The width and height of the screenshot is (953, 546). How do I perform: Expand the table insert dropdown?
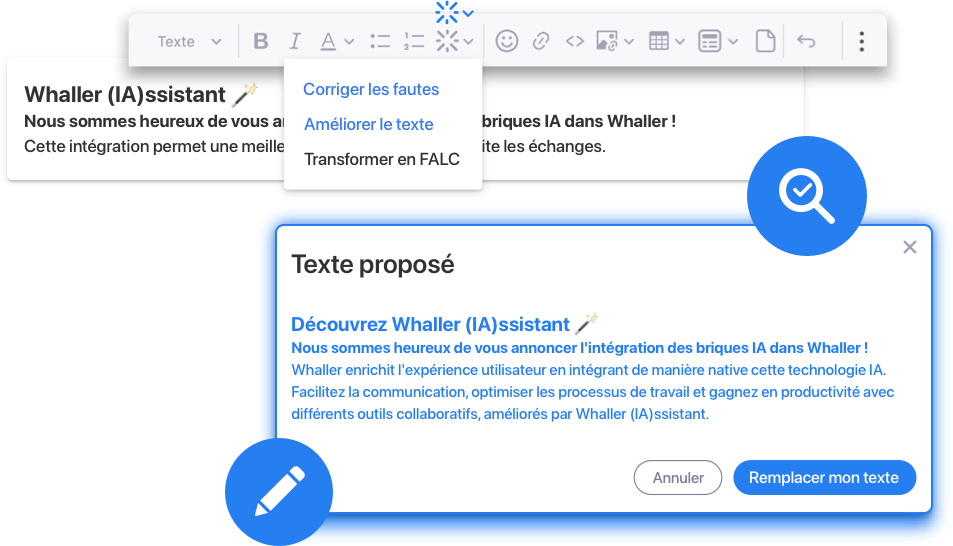pos(680,42)
